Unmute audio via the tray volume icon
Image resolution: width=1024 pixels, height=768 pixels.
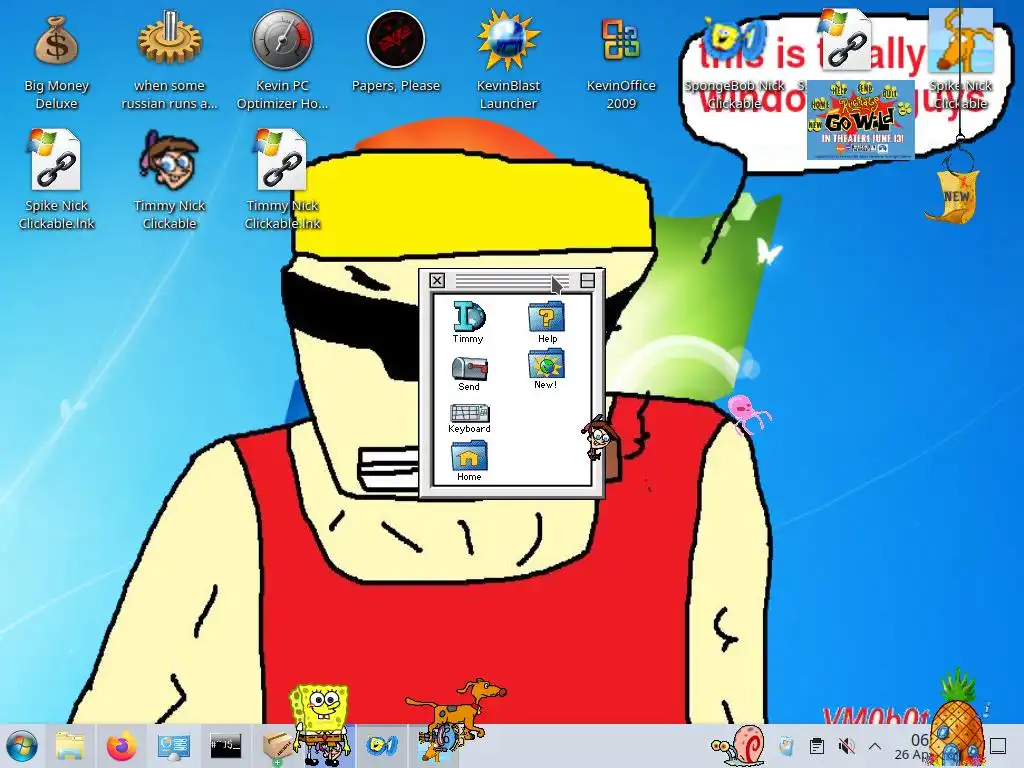coord(846,746)
